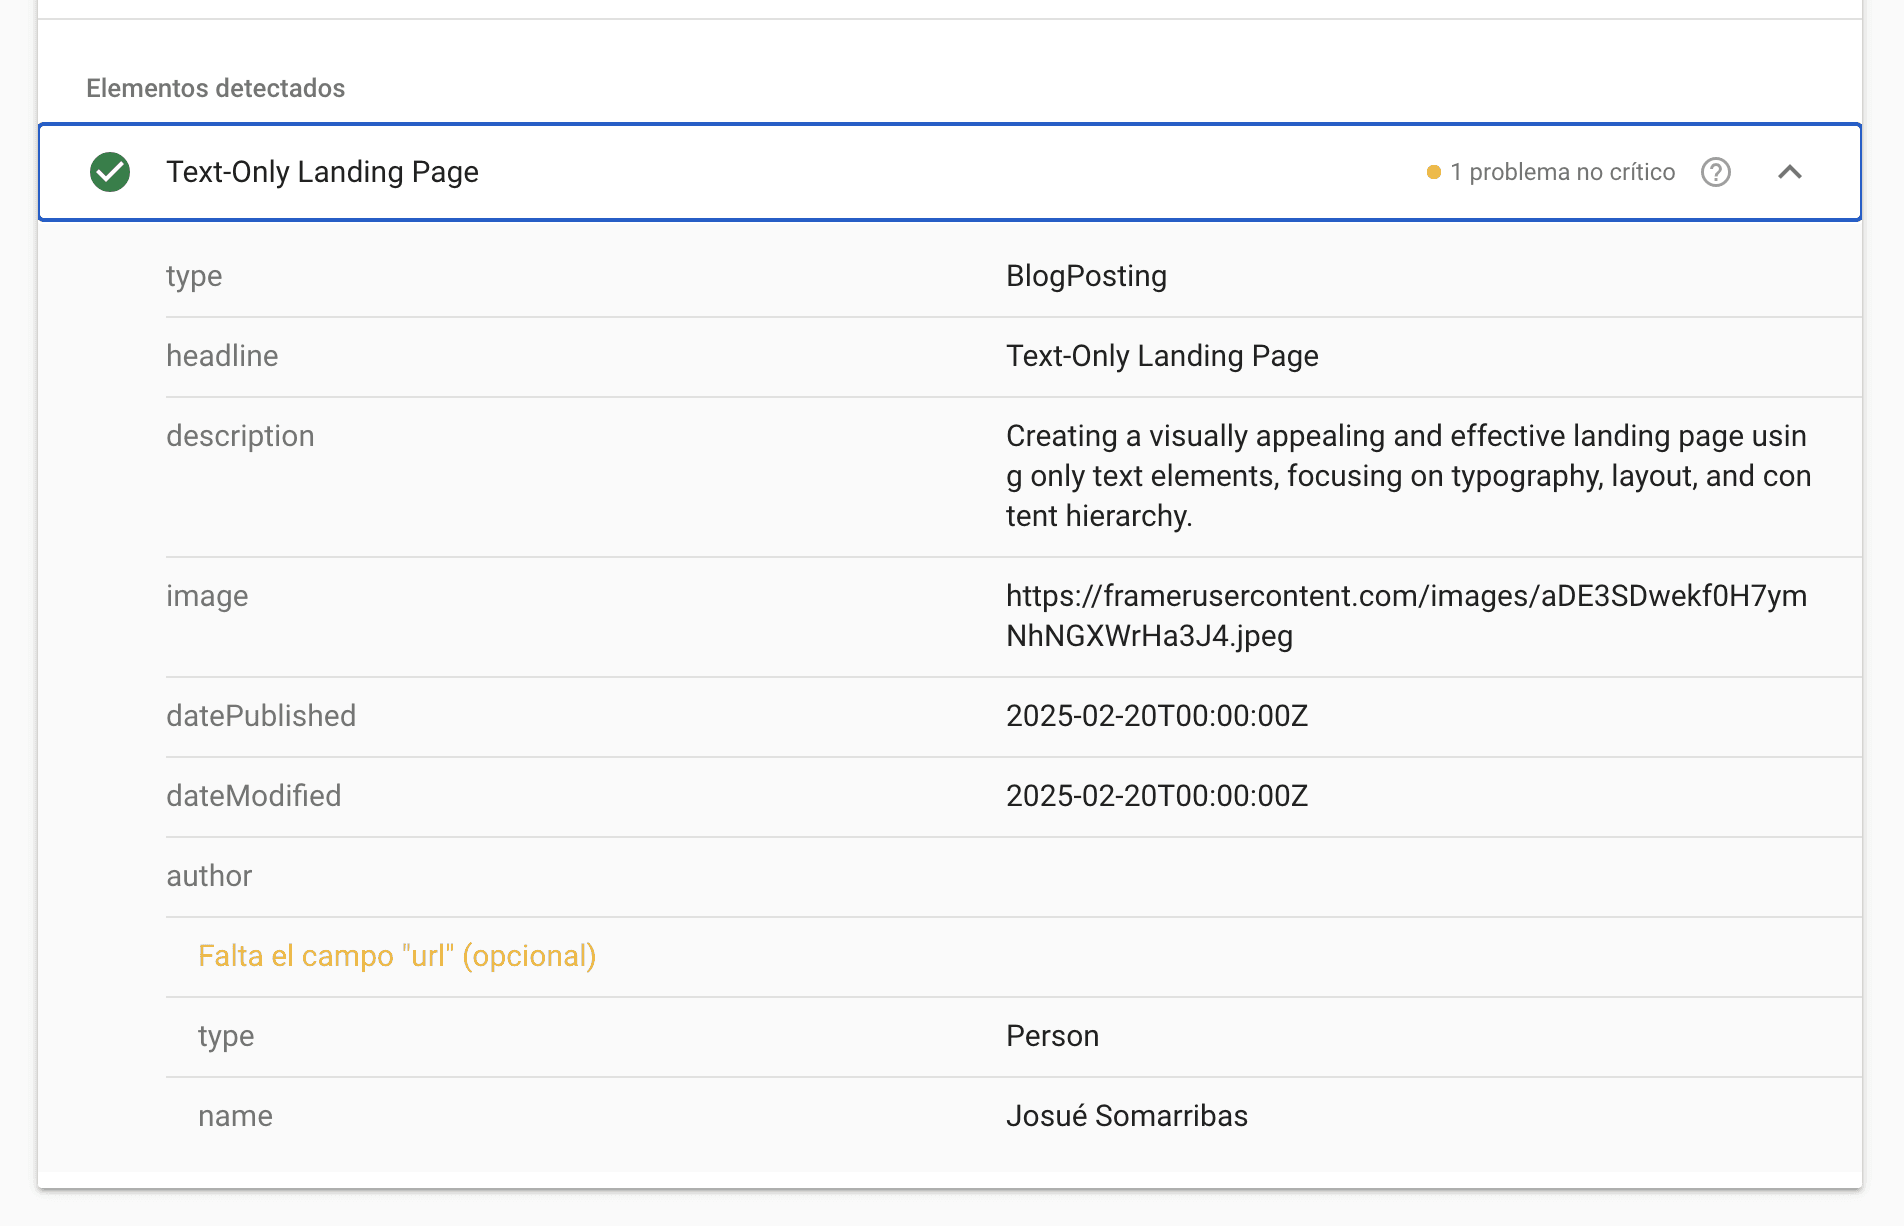Select the Person type value
This screenshot has height=1226, width=1904.
coord(1052,1036)
